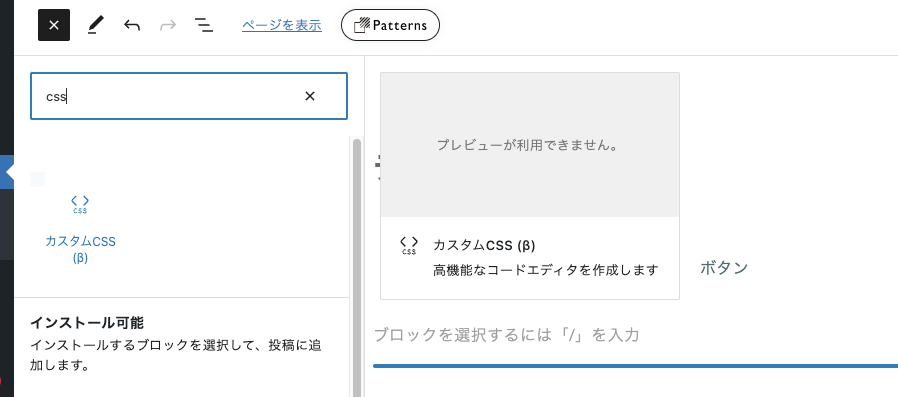The image size is (898, 397).
Task: Open the ページを表示 link
Action: (x=282, y=25)
